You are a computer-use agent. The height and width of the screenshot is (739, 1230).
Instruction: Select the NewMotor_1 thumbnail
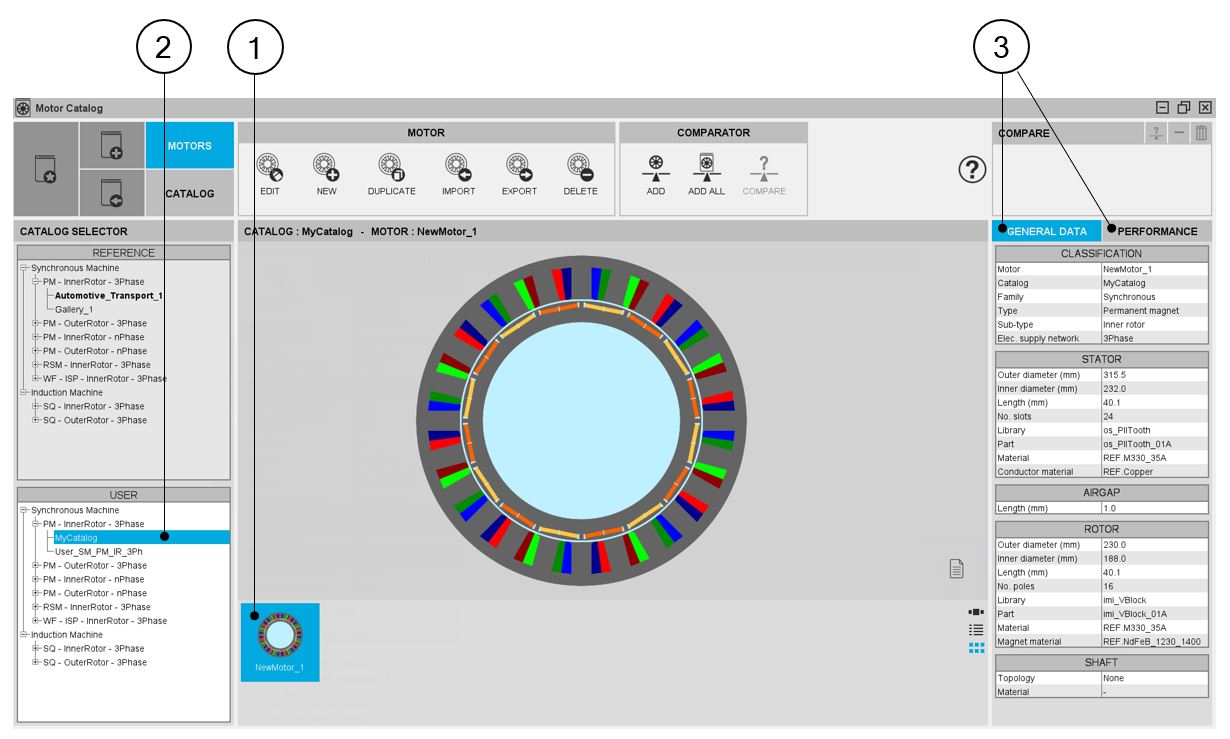tap(280, 641)
